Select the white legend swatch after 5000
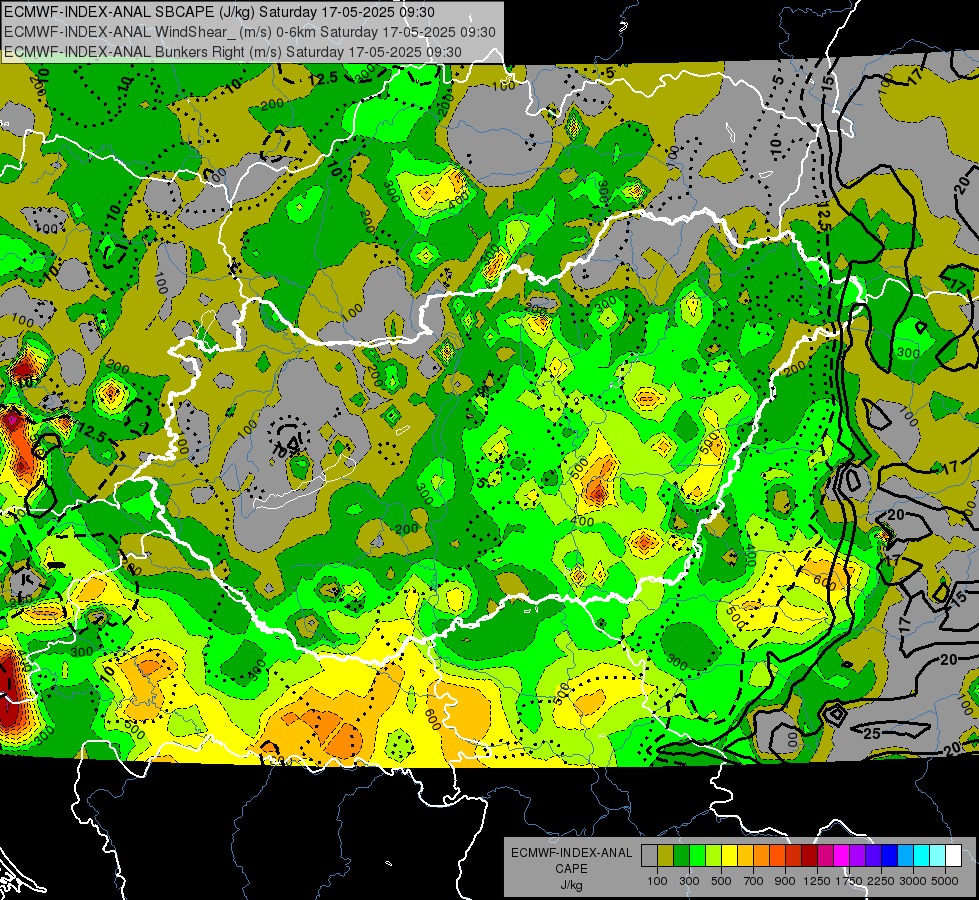 pyautogui.click(x=953, y=856)
